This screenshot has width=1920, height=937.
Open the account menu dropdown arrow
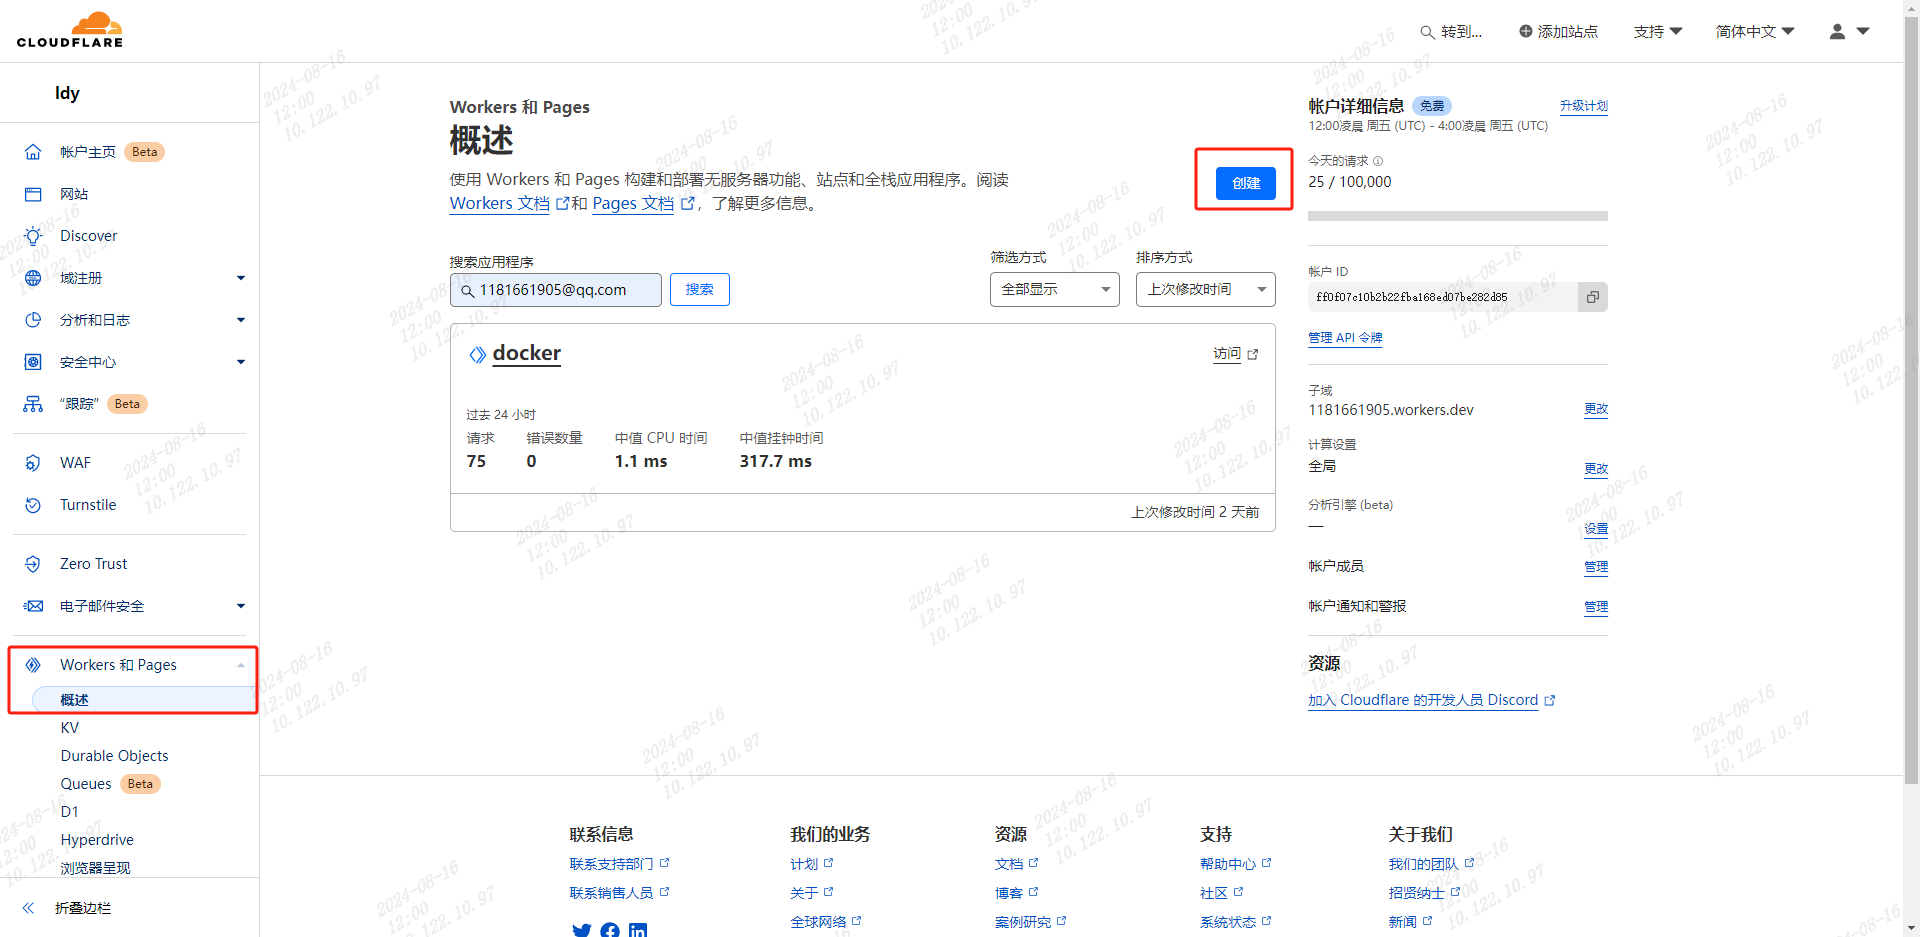tap(1863, 32)
